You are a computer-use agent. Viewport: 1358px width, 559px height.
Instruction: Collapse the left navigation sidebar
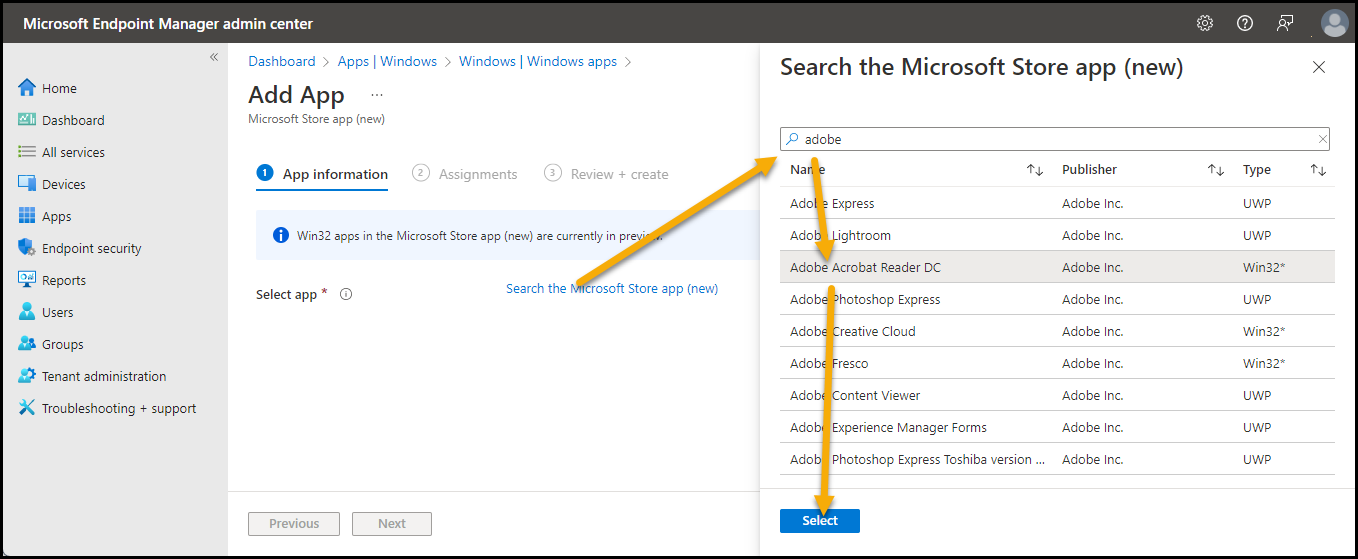point(214,57)
